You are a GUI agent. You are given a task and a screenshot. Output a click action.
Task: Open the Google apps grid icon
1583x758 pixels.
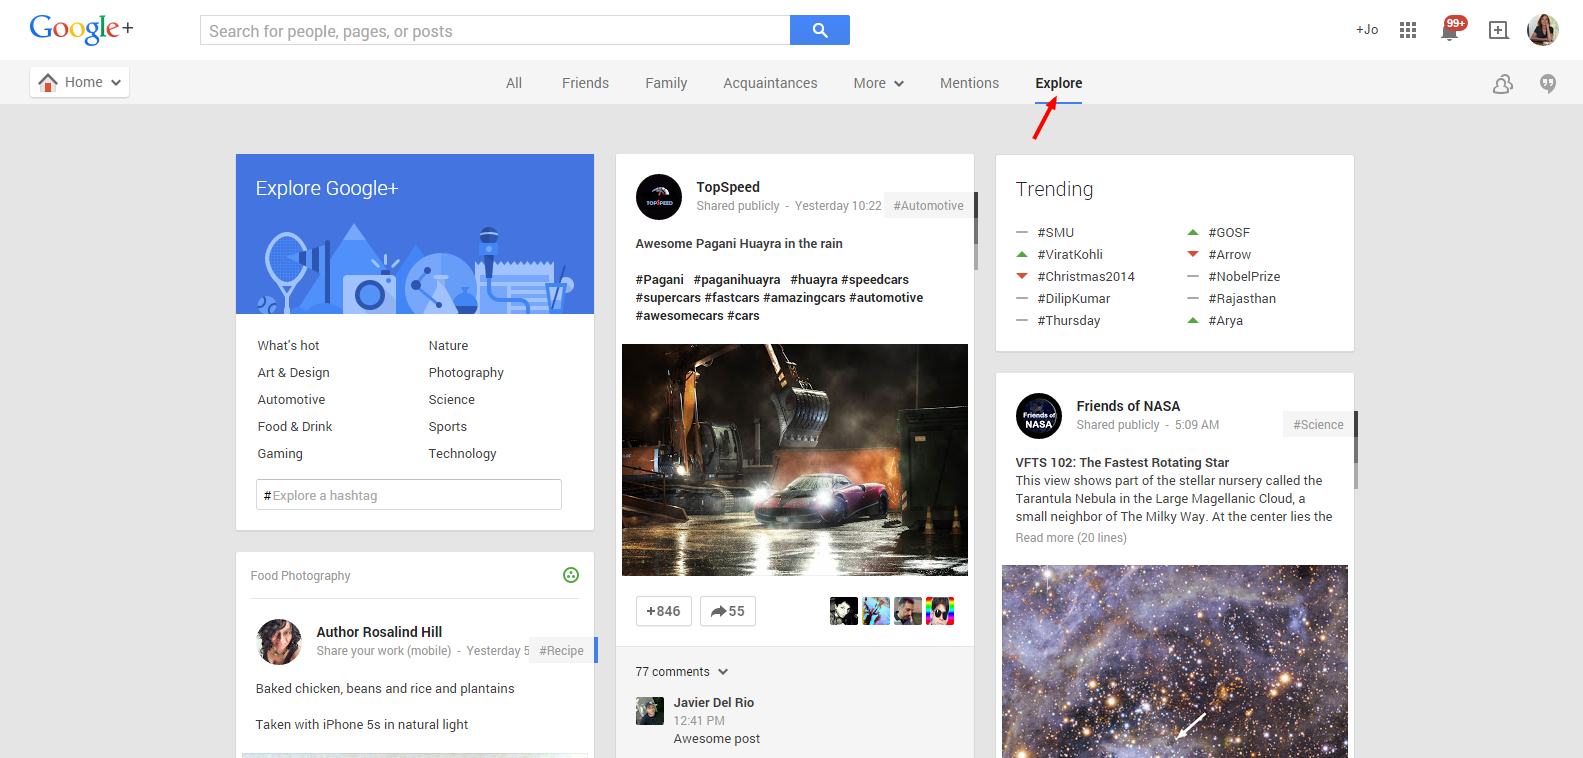tap(1408, 30)
